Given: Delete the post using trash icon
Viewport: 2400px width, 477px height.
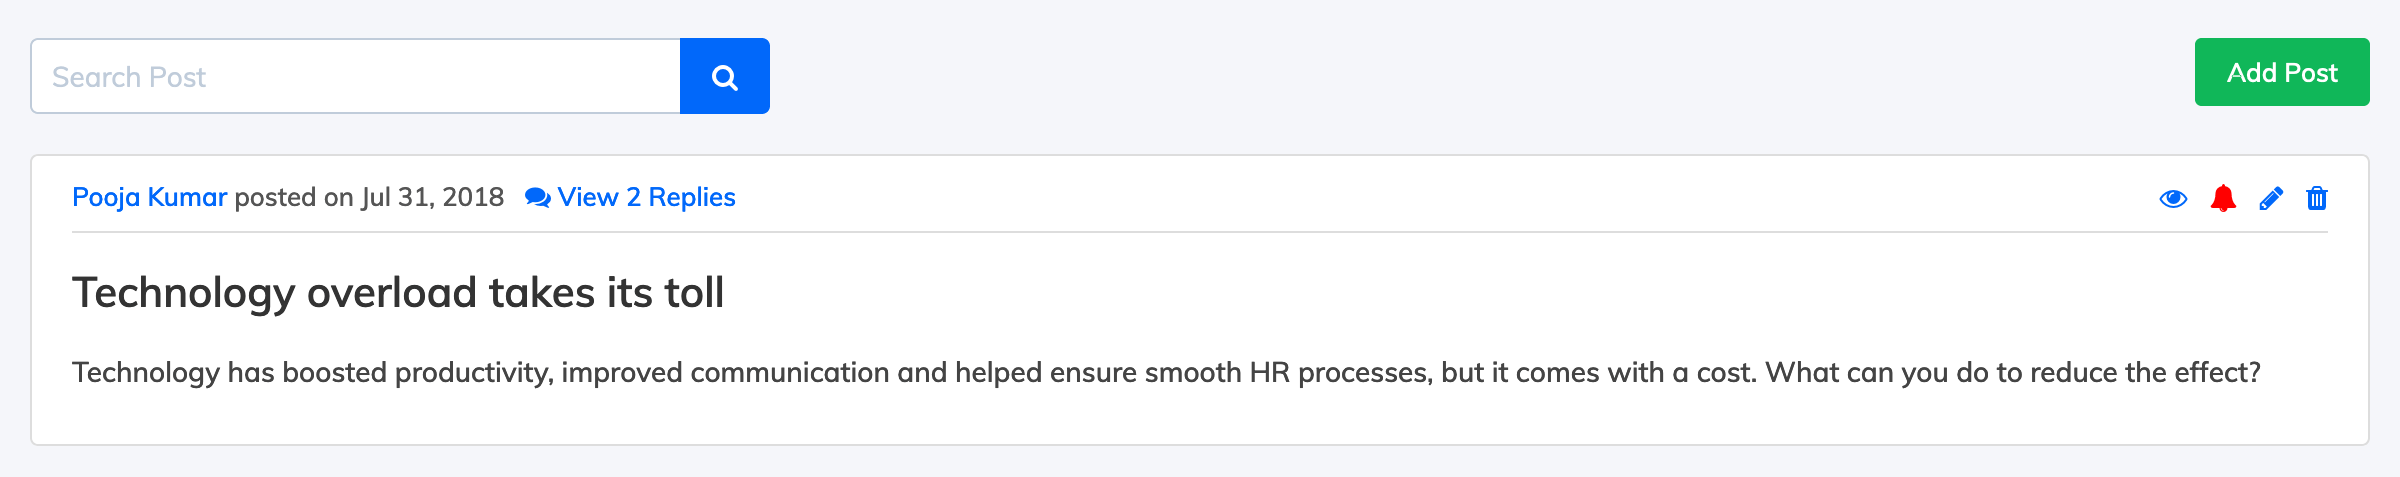Looking at the screenshot, I should click(2317, 198).
